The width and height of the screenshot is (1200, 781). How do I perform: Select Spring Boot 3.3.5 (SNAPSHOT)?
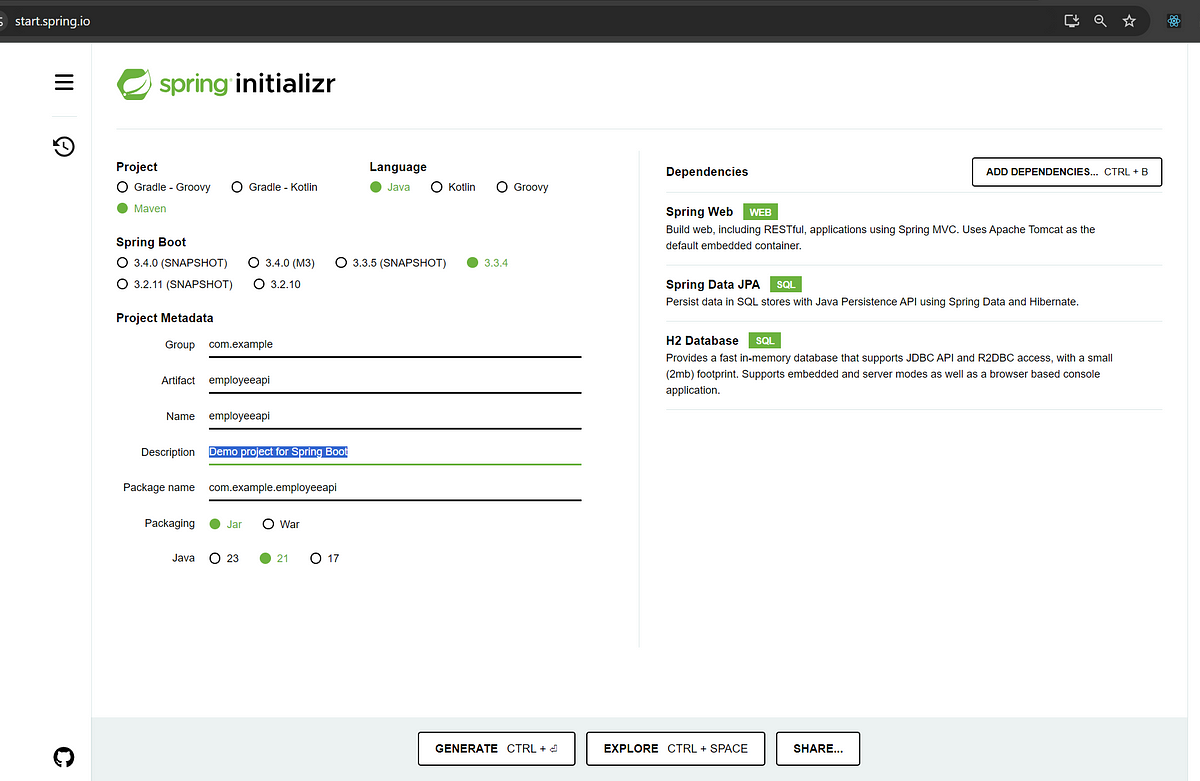coord(391,263)
